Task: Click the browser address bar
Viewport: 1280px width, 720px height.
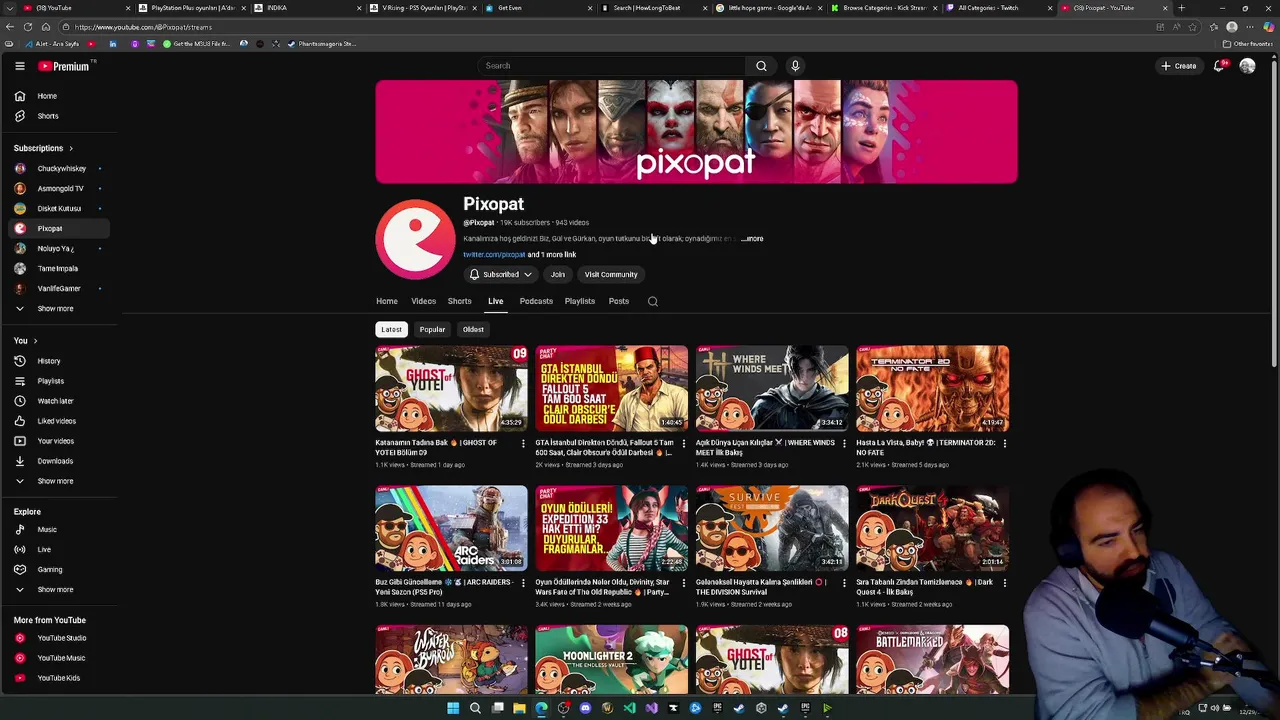Action: [x=600, y=27]
